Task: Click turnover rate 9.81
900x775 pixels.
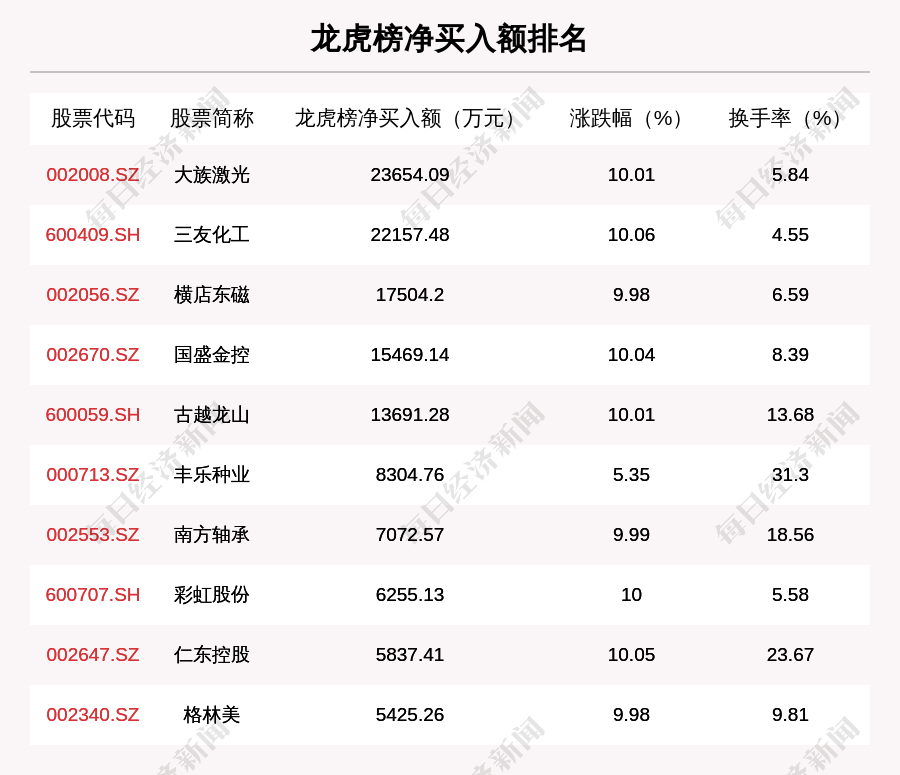Action: click(x=790, y=715)
